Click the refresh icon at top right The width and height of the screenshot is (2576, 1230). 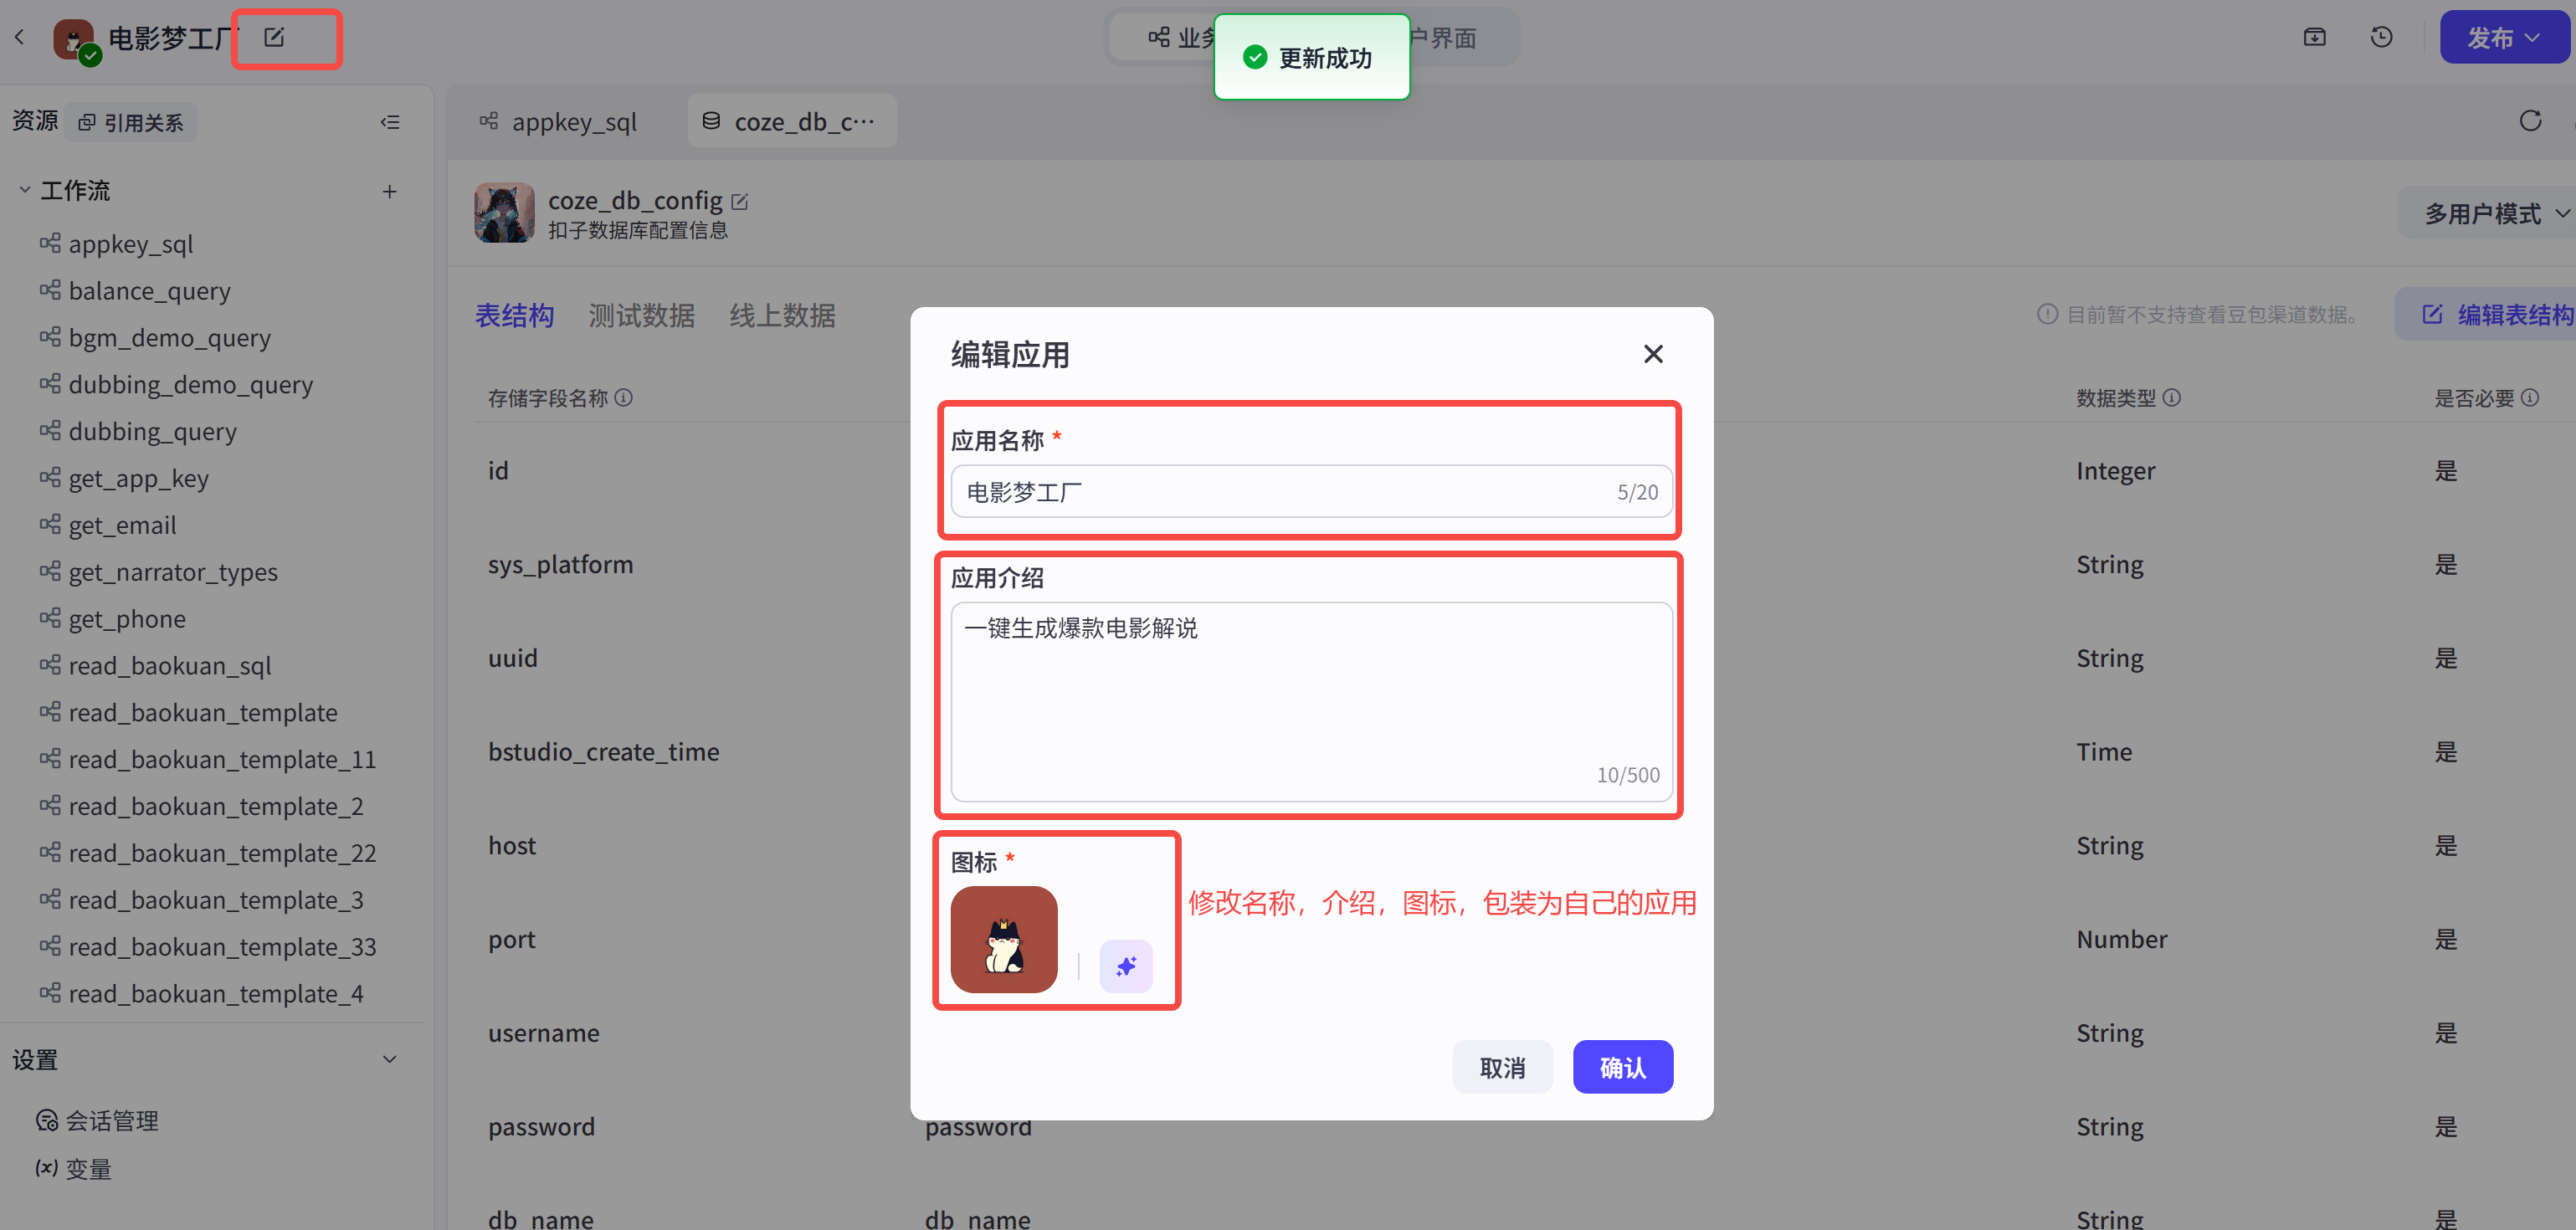tap(2530, 121)
